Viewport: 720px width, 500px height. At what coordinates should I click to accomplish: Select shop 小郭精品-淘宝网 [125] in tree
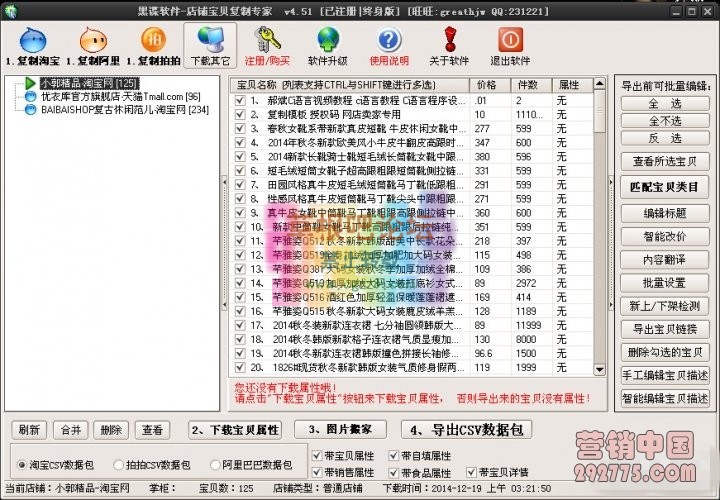click(89, 84)
